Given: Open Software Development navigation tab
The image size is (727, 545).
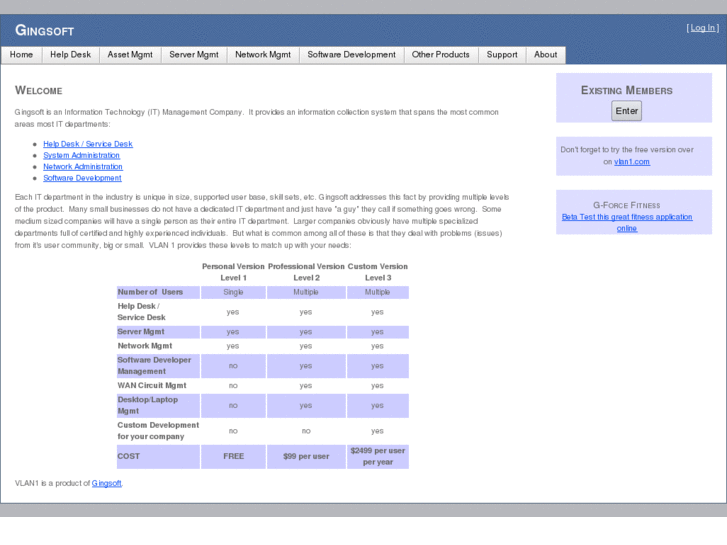Looking at the screenshot, I should coord(351,55).
